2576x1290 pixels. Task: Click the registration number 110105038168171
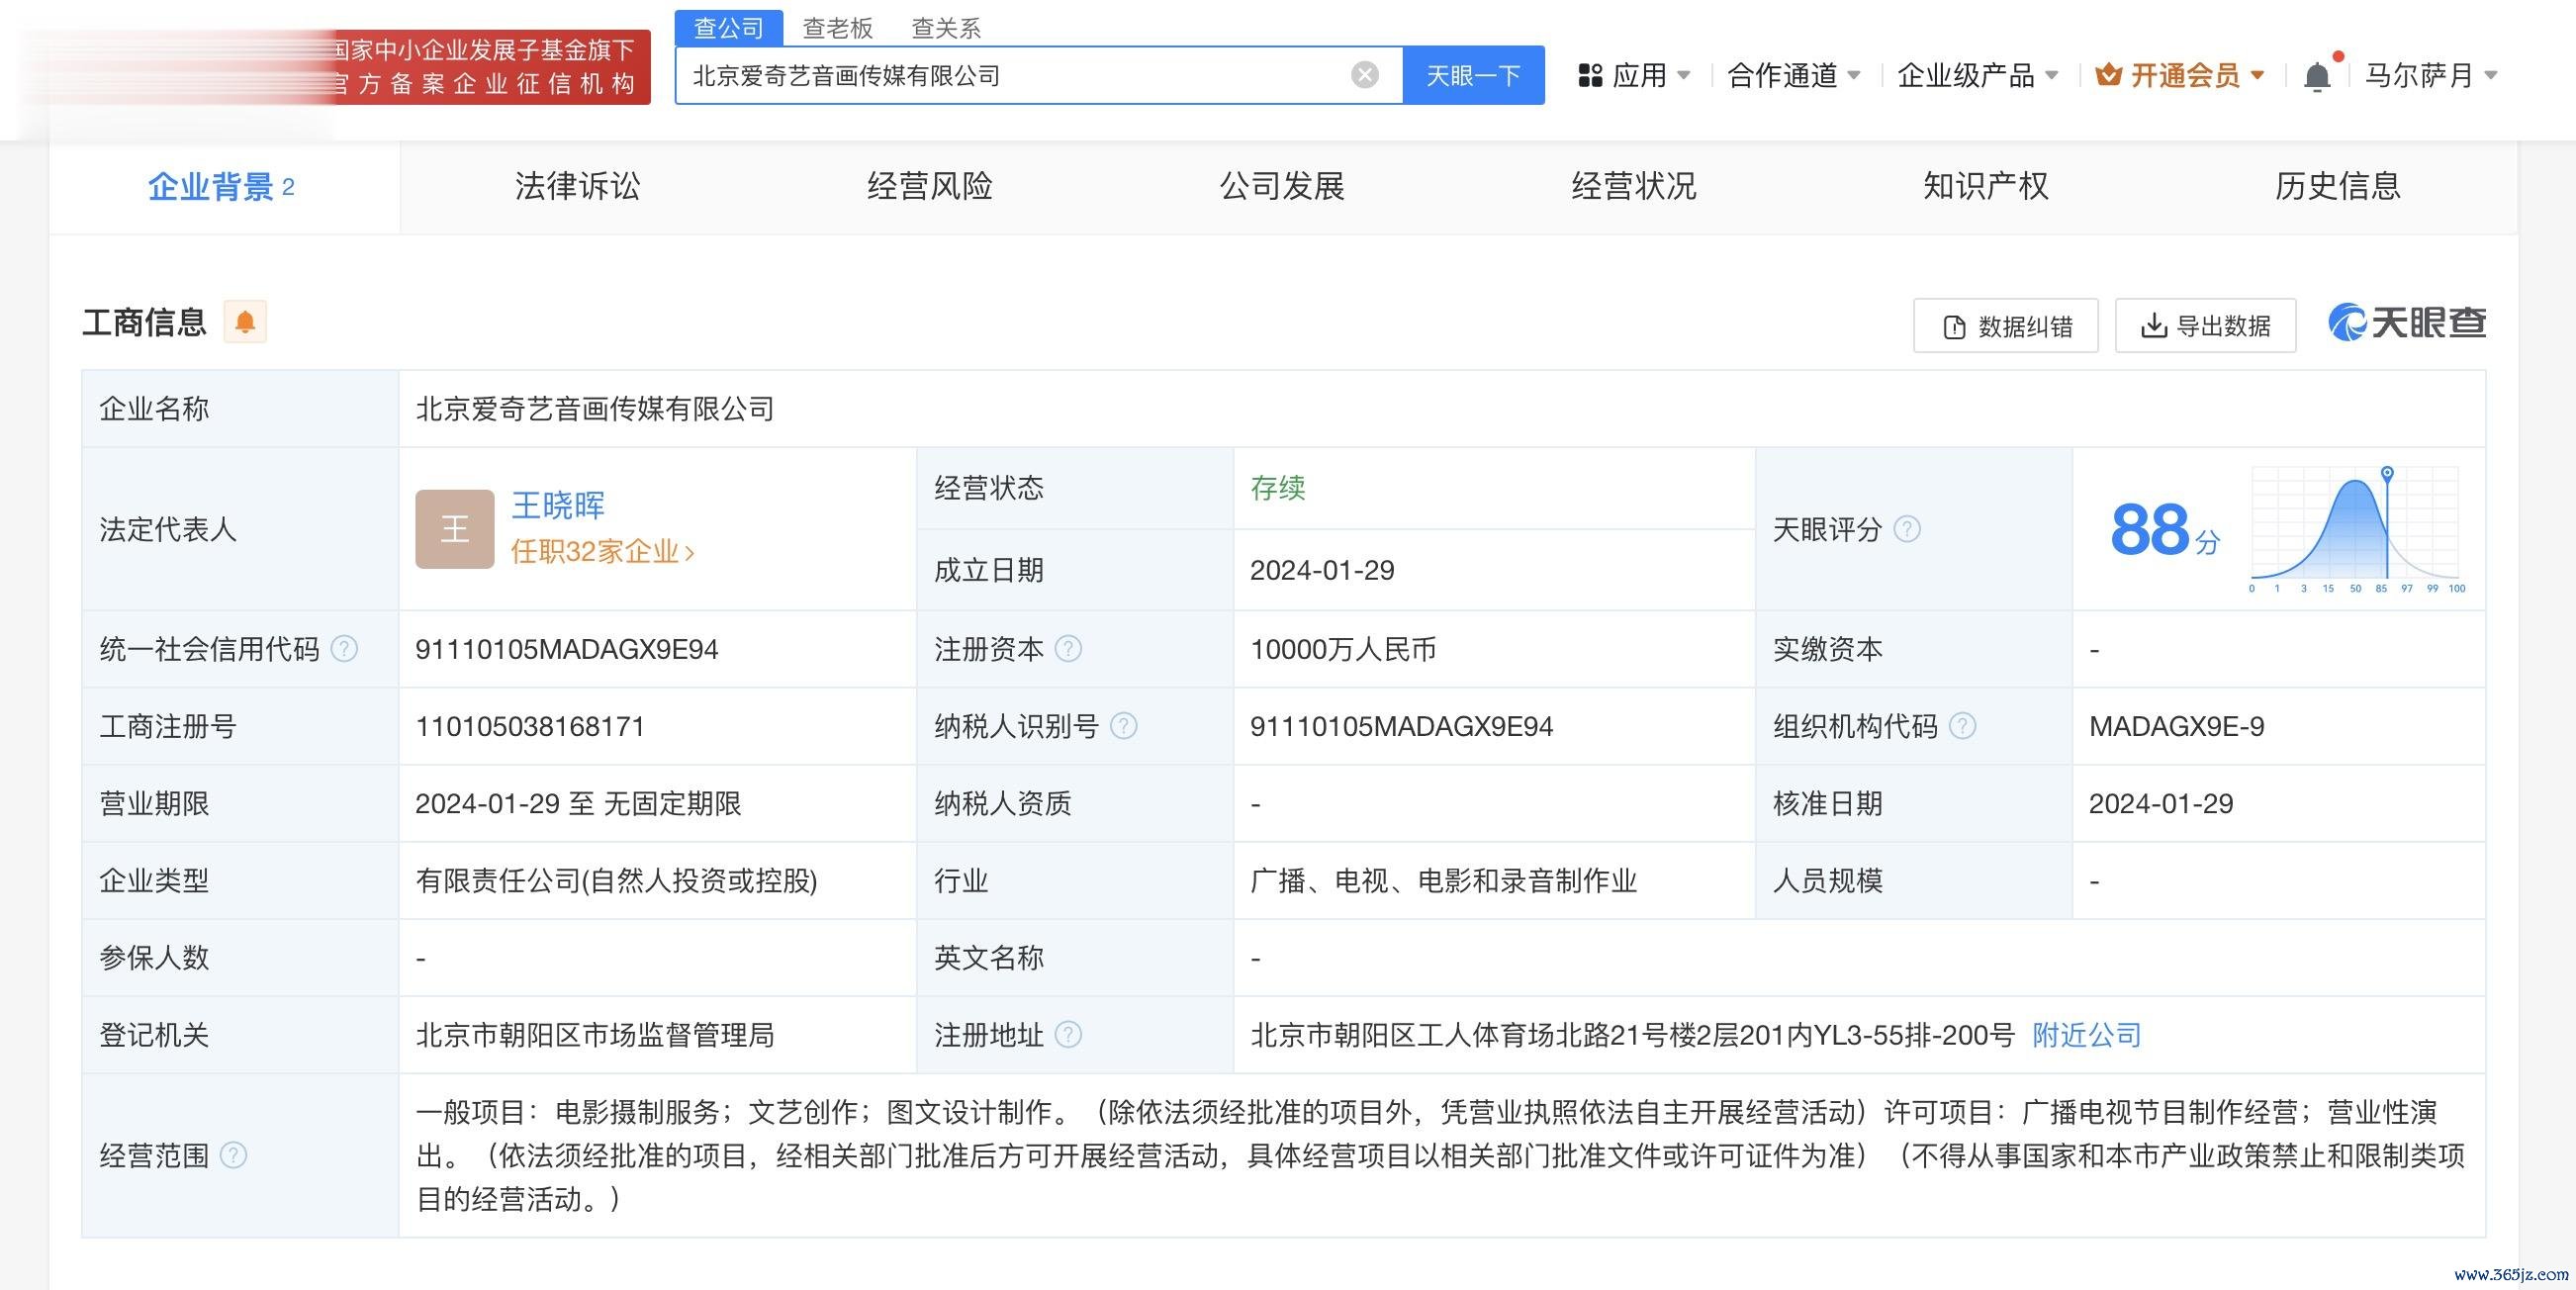pyautogui.click(x=530, y=726)
